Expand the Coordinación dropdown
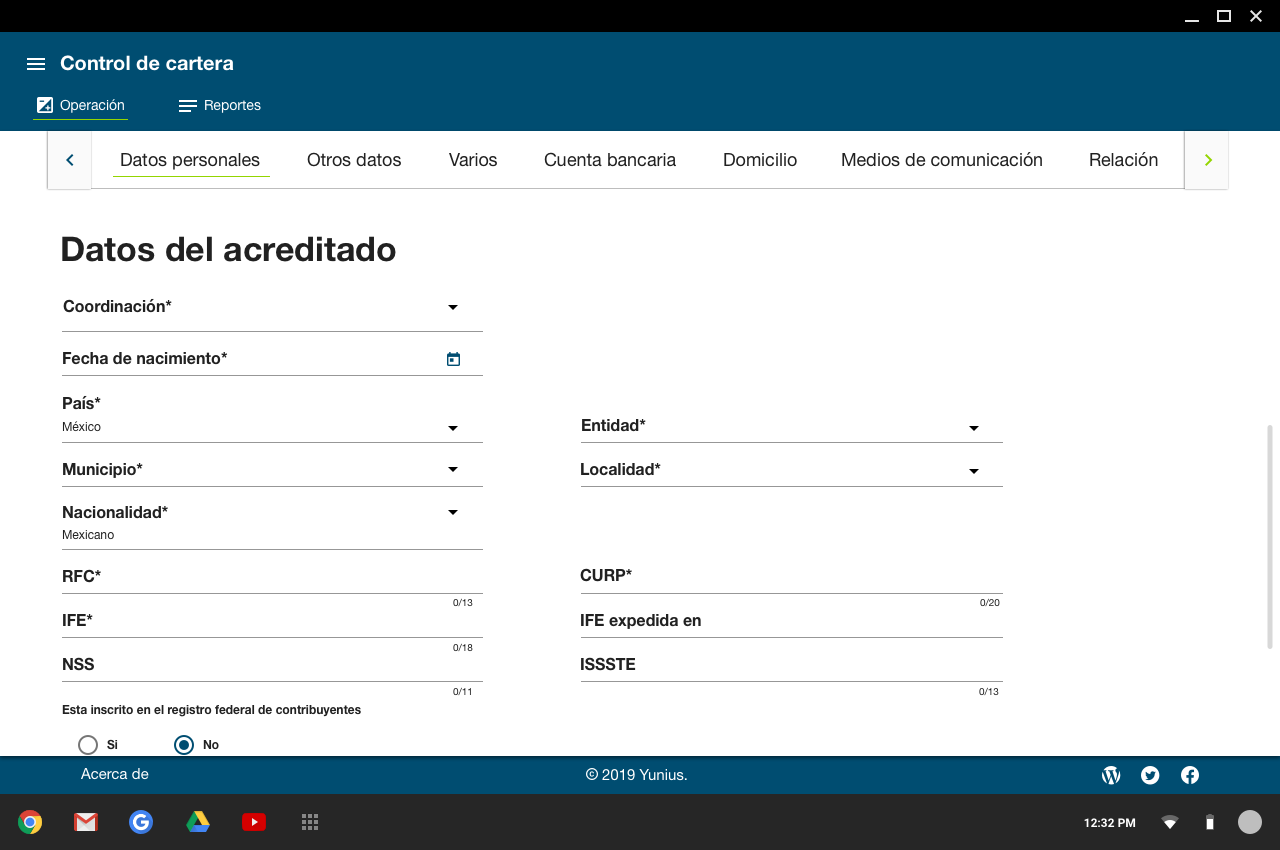 tap(452, 308)
